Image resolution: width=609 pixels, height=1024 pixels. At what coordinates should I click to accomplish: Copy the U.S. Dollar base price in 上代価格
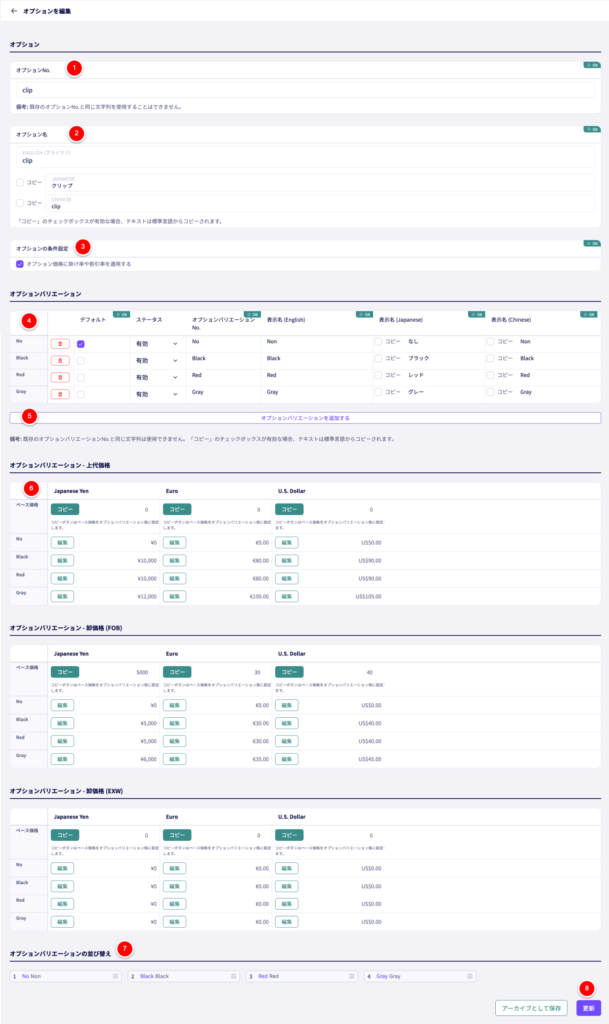(x=289, y=509)
